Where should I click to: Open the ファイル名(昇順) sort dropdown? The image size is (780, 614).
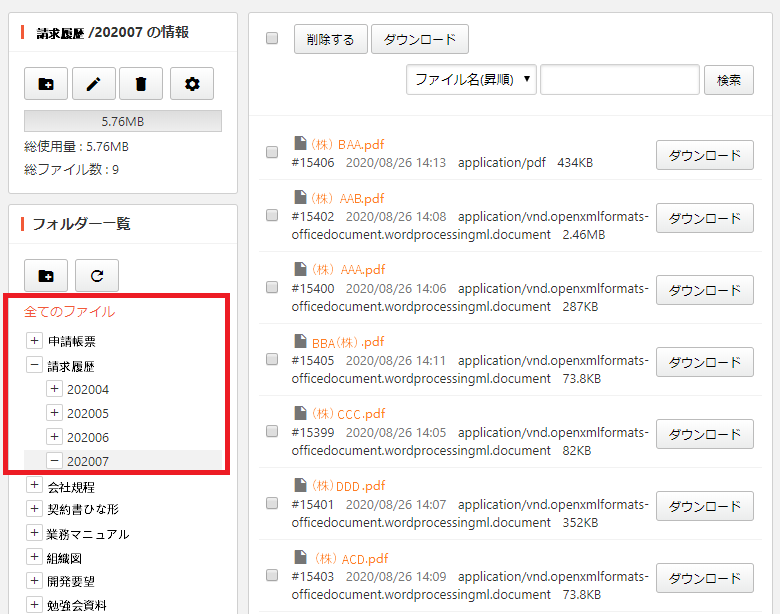471,80
